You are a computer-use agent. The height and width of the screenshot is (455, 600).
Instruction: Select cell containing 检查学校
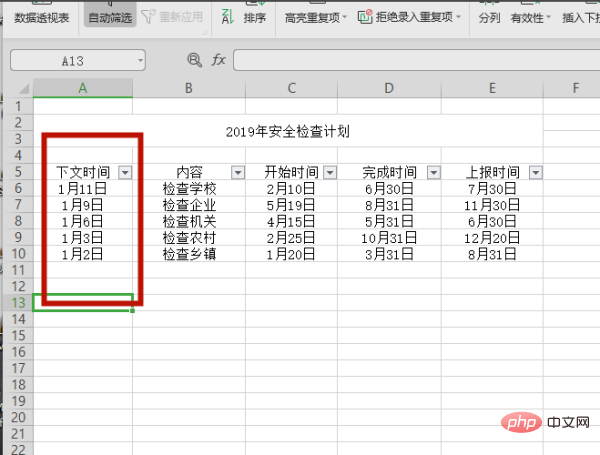click(189, 189)
